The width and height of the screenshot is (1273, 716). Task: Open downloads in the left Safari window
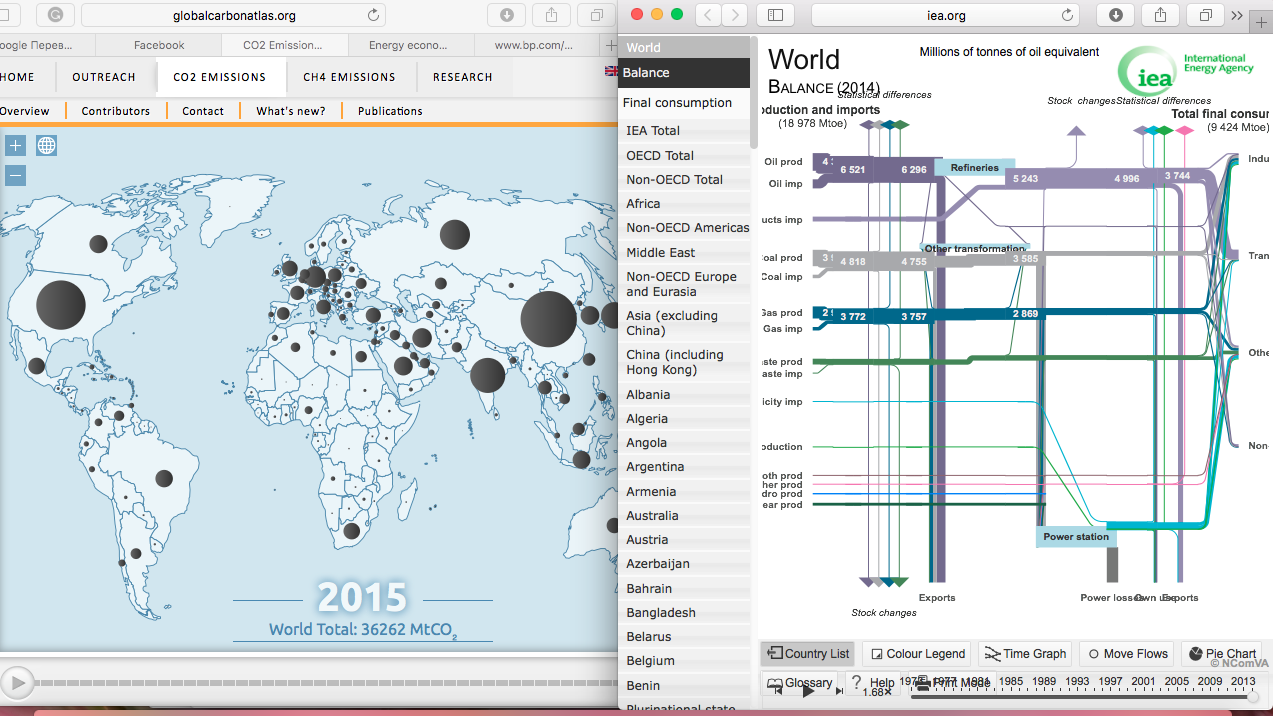pos(507,15)
